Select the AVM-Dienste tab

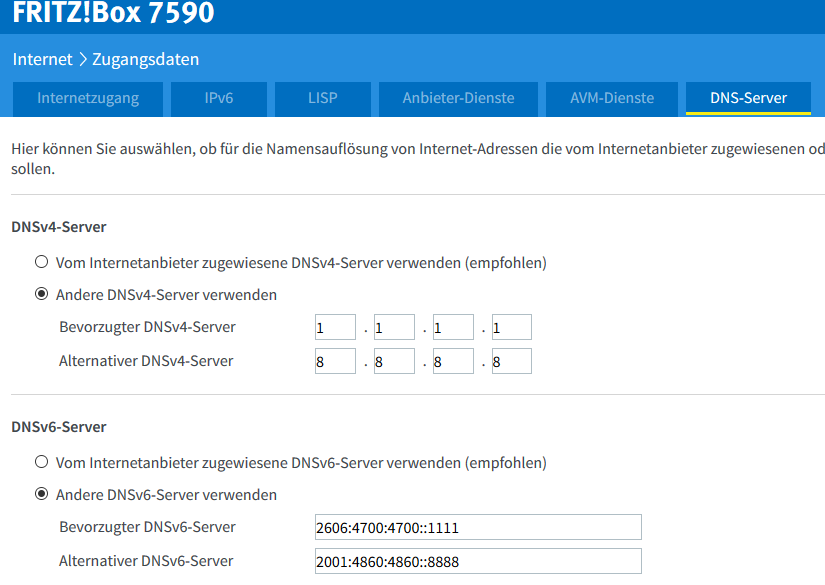[612, 98]
